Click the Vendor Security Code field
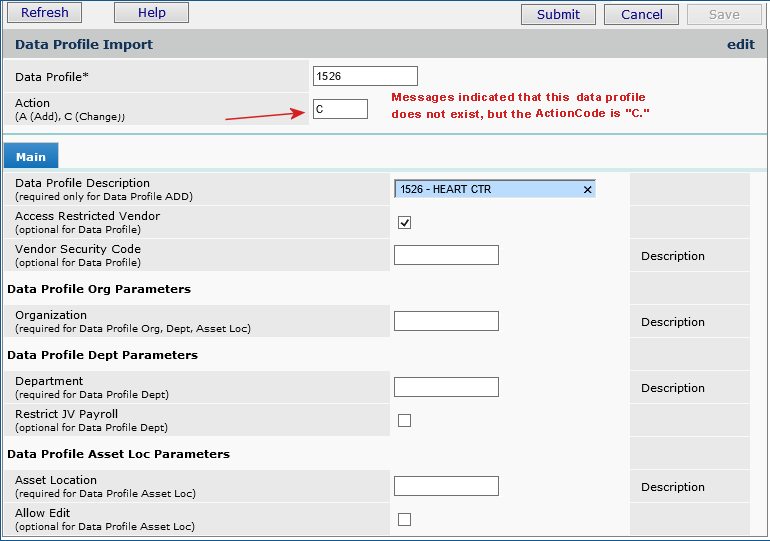770x541 pixels. [446, 255]
